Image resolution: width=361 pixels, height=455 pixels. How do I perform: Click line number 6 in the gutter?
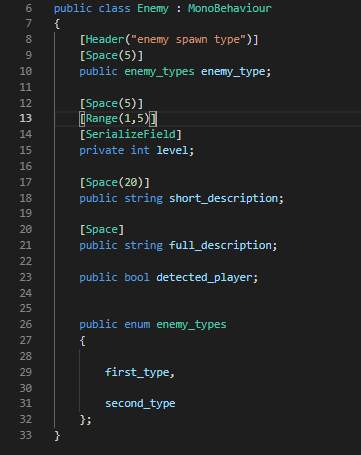point(29,8)
